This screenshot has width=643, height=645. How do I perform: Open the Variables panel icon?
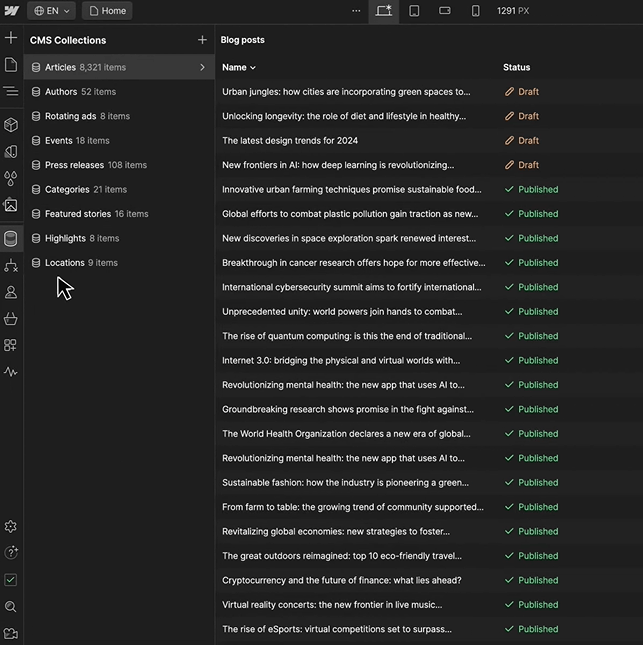[x=11, y=152]
